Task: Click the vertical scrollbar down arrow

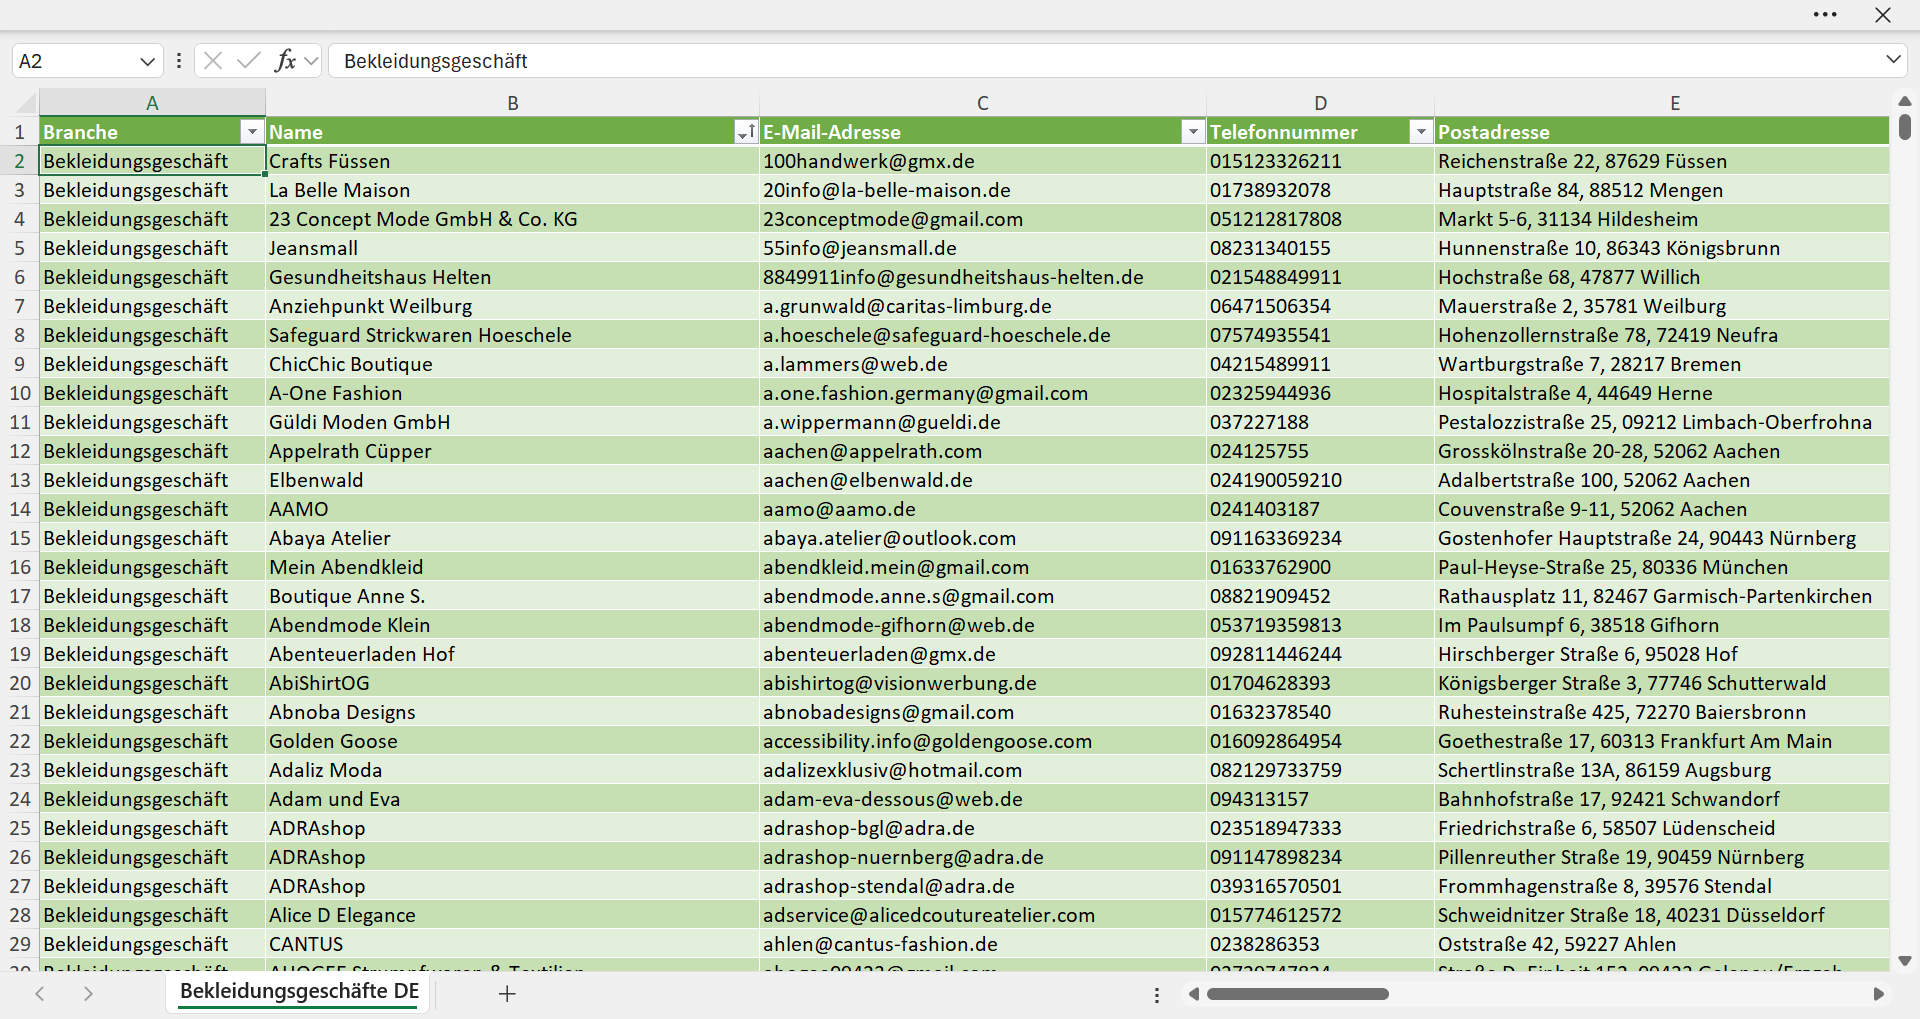Action: pyautogui.click(x=1905, y=961)
